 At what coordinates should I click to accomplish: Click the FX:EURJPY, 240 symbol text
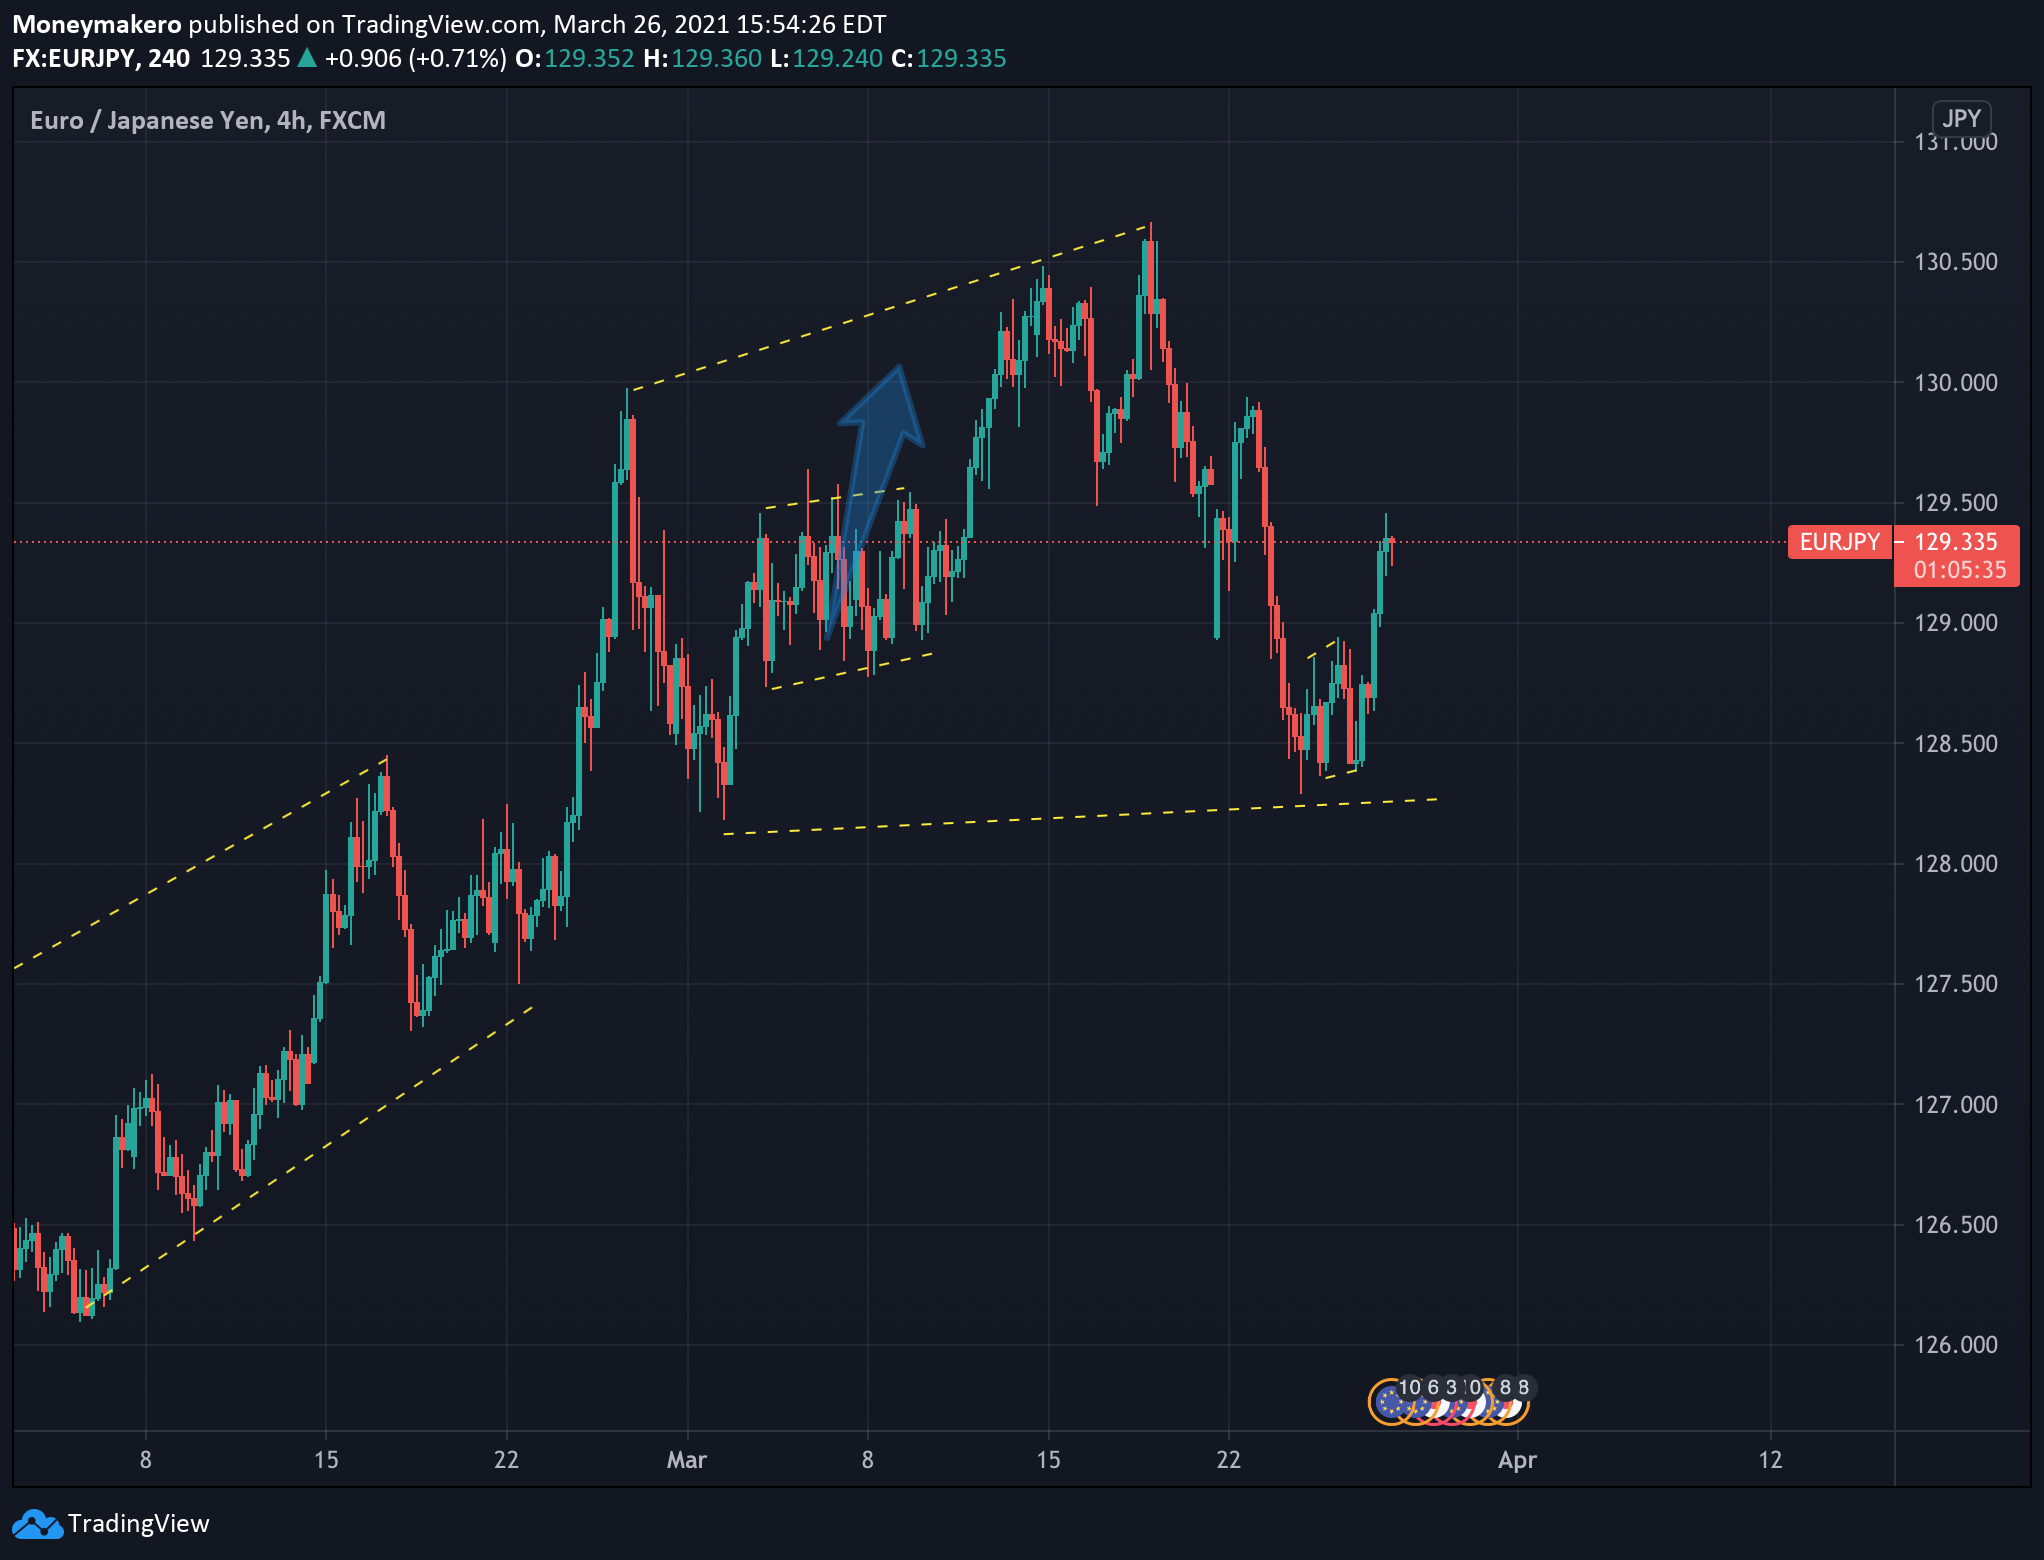tap(101, 58)
